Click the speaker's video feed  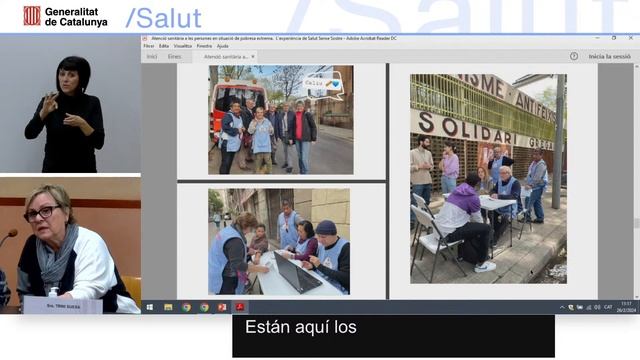pyautogui.click(x=70, y=245)
